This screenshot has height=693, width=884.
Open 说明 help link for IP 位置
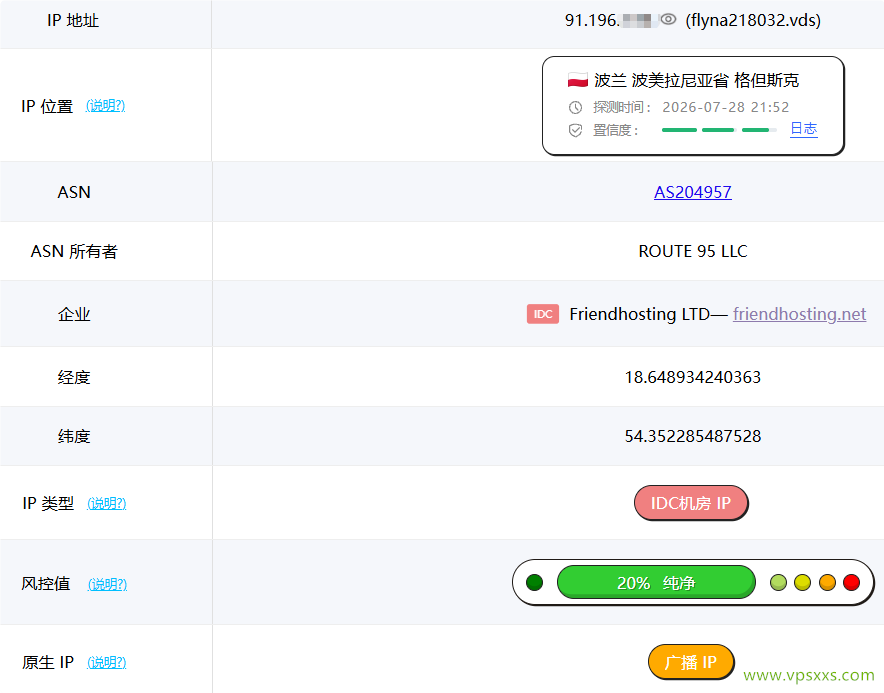pos(105,105)
